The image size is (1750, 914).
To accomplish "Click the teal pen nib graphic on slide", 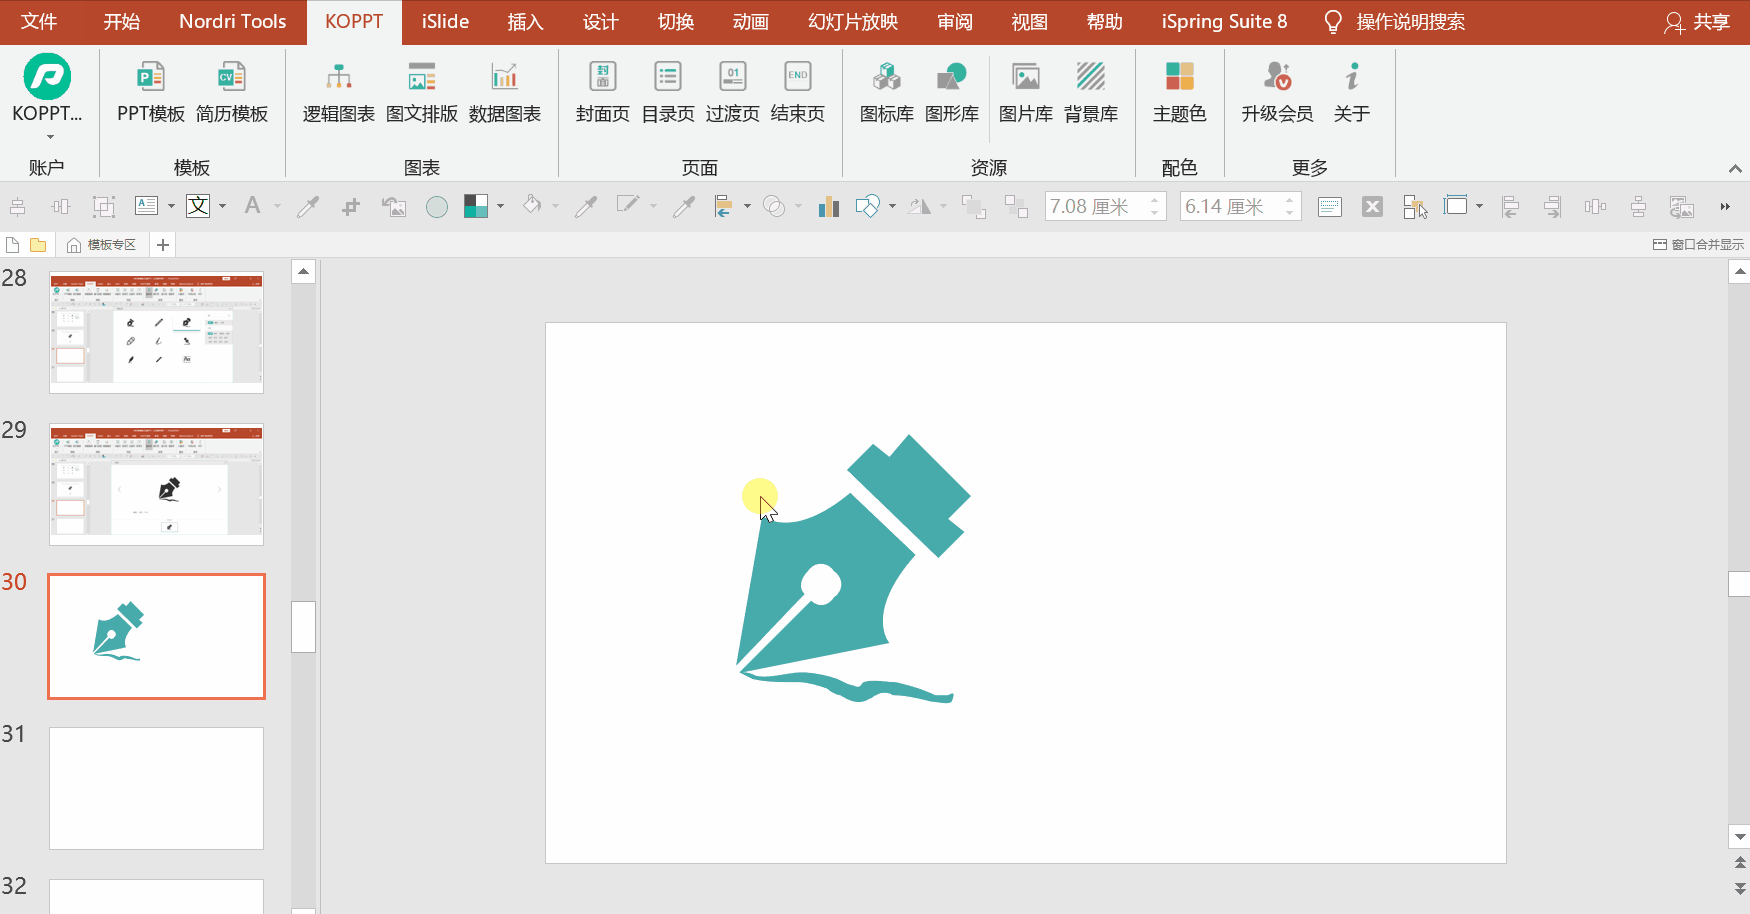I will click(x=853, y=568).
